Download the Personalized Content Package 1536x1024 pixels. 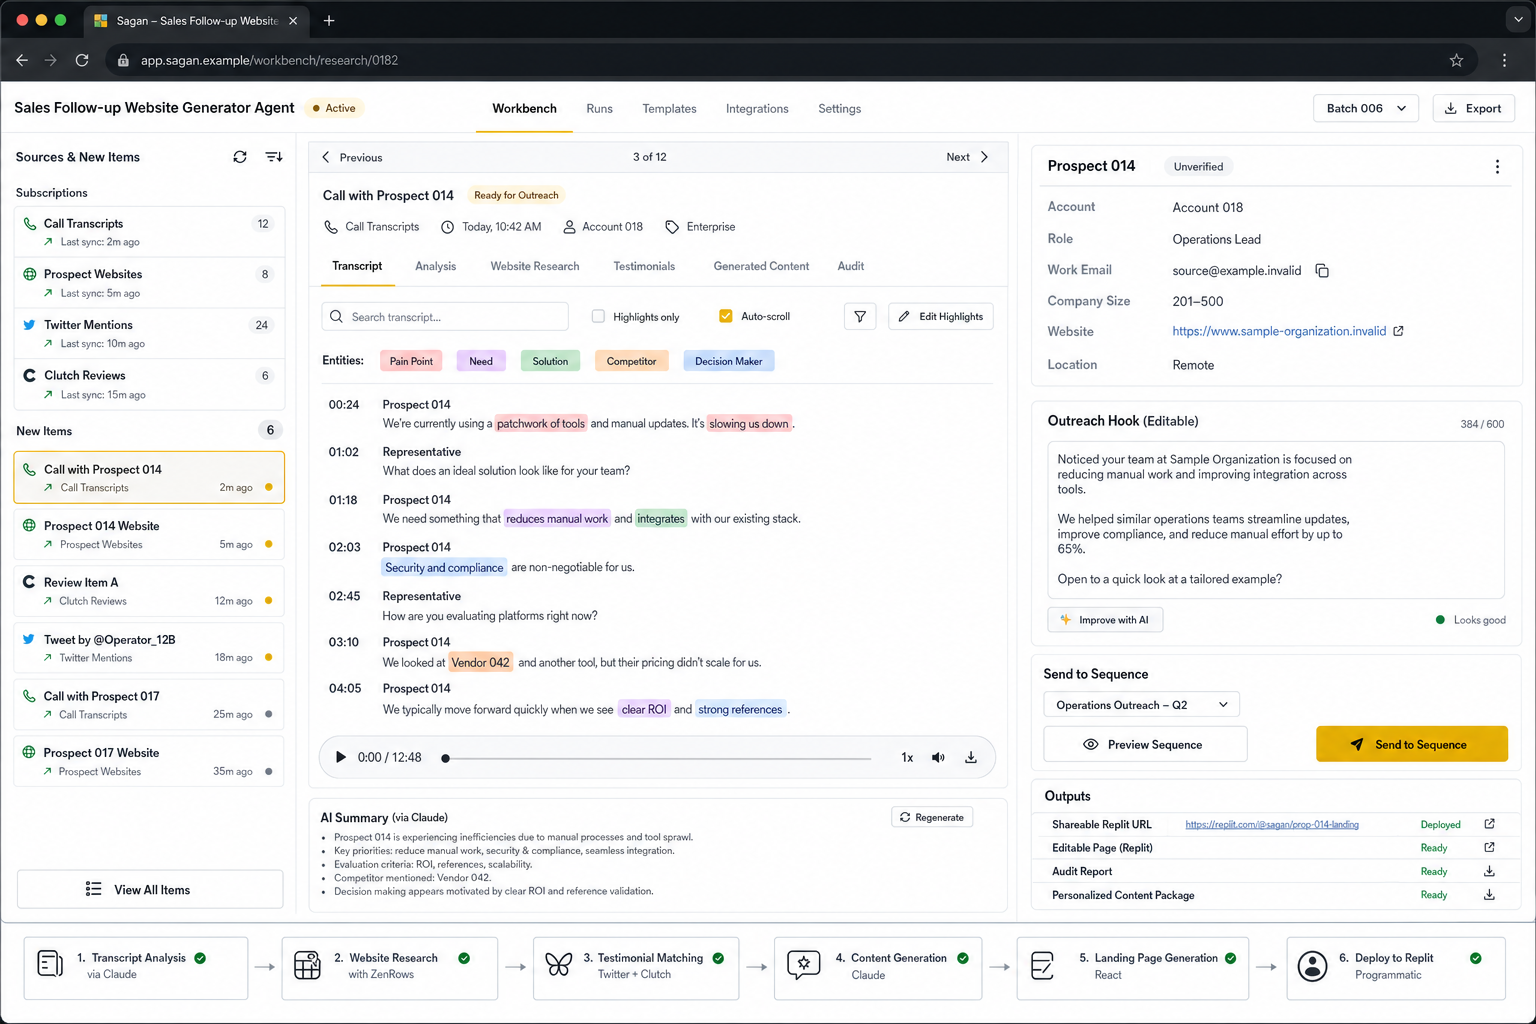1489,895
